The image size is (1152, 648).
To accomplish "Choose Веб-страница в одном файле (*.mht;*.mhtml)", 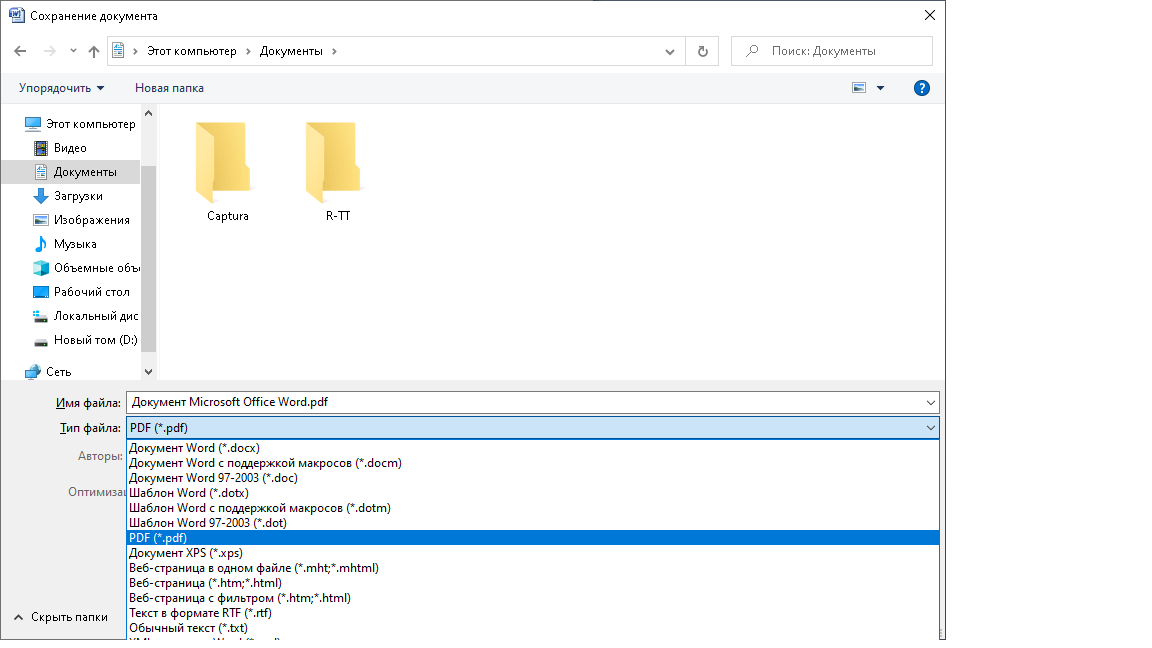I will point(533,568).
